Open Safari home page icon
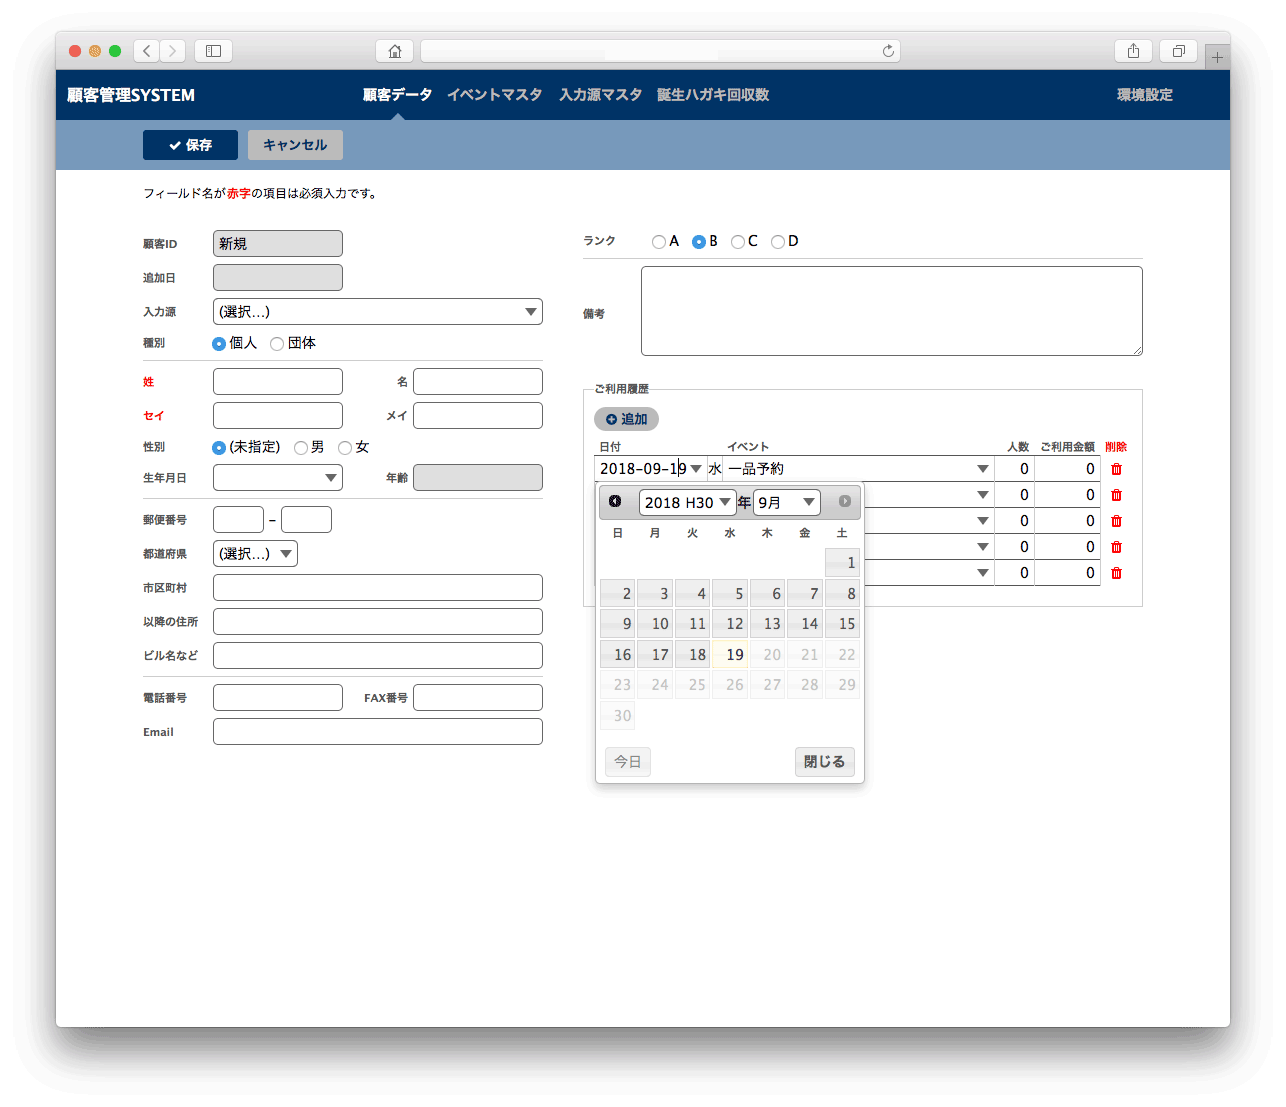The height and width of the screenshot is (1107, 1286). pos(395,51)
